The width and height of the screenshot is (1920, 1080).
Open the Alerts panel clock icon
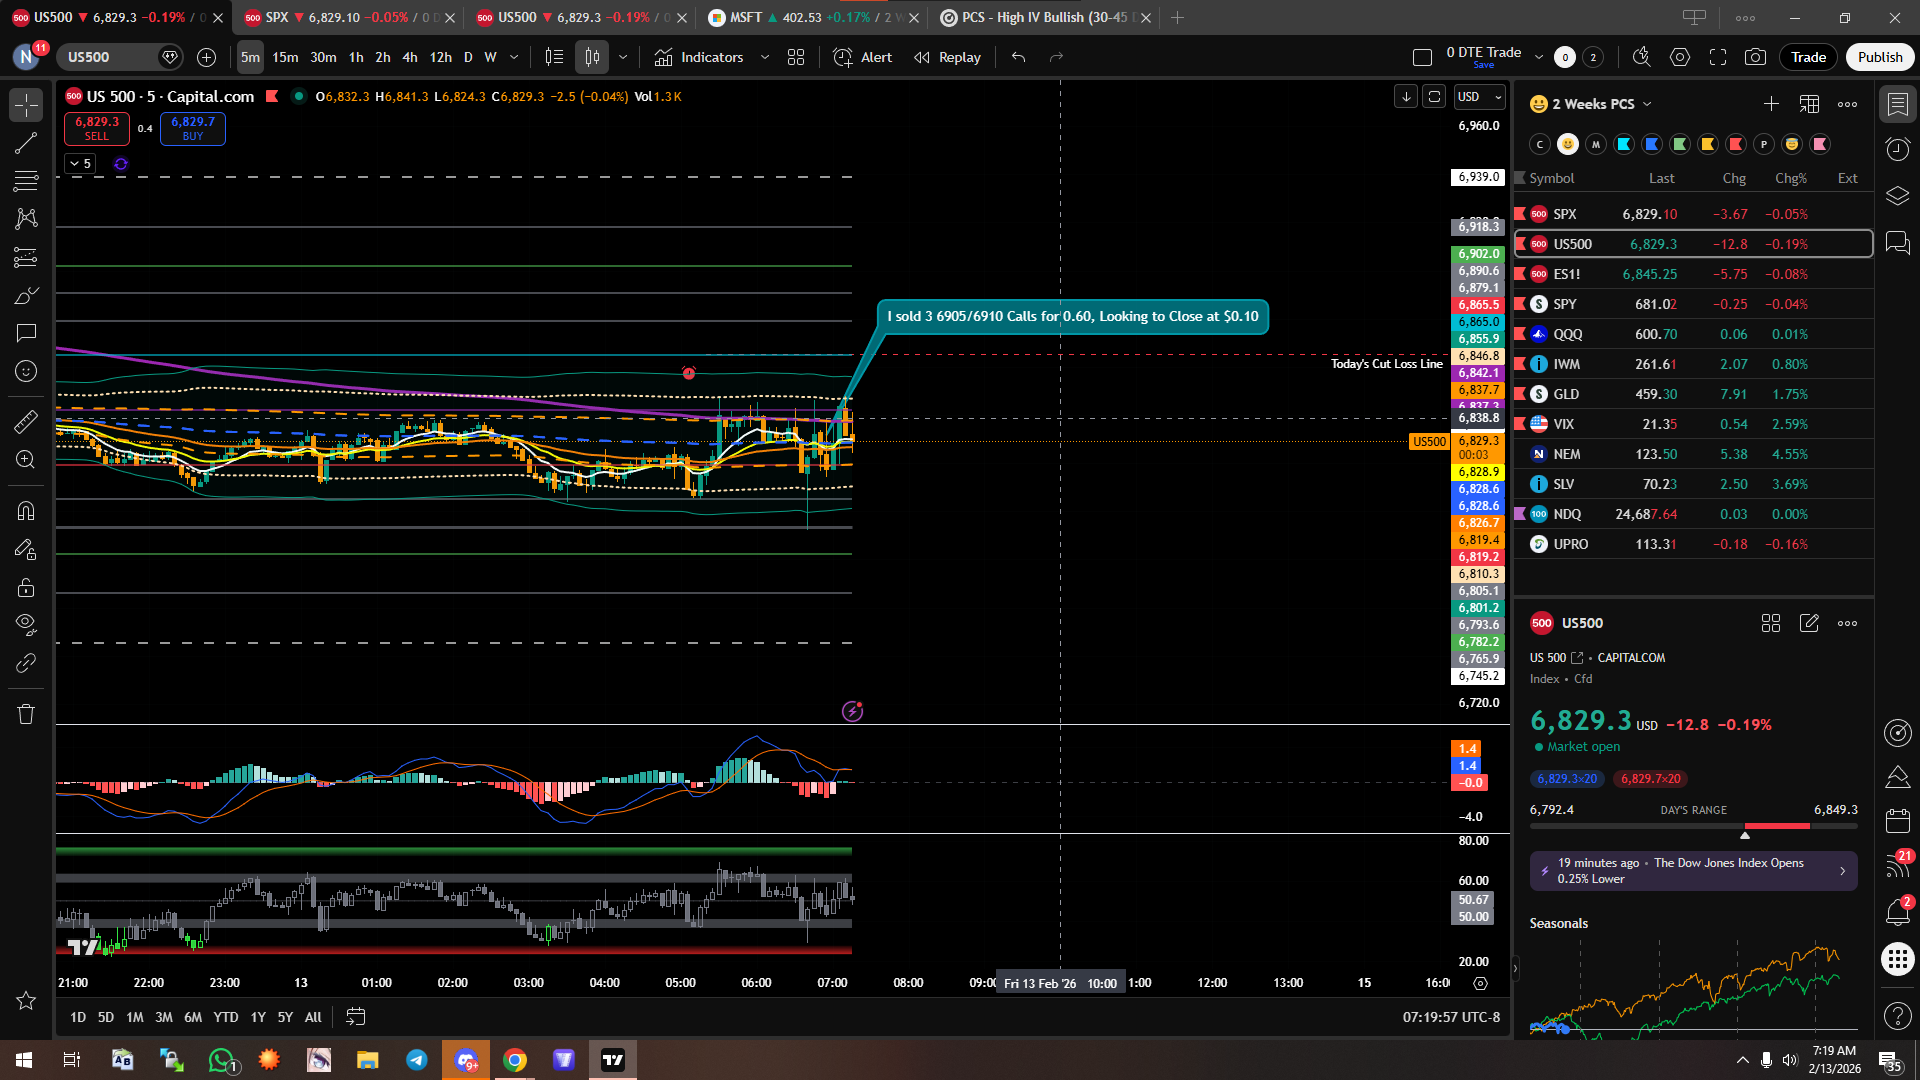pyautogui.click(x=1897, y=149)
